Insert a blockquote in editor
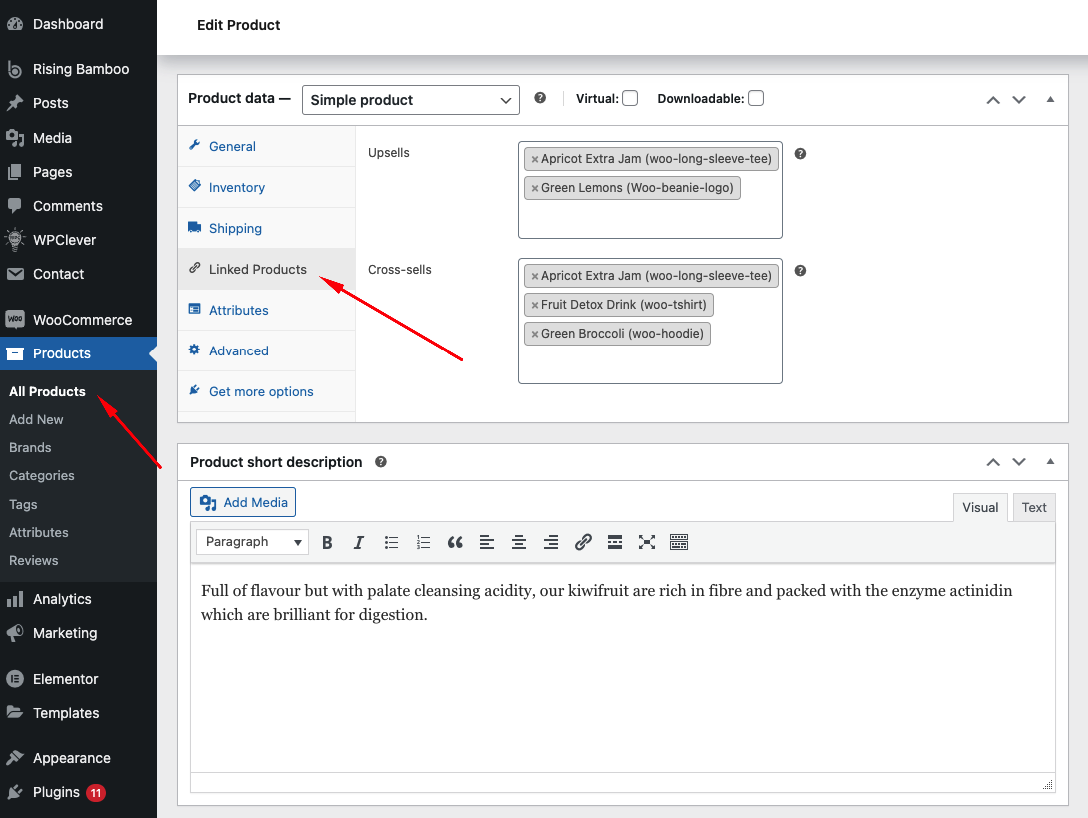The image size is (1088, 818). [455, 542]
